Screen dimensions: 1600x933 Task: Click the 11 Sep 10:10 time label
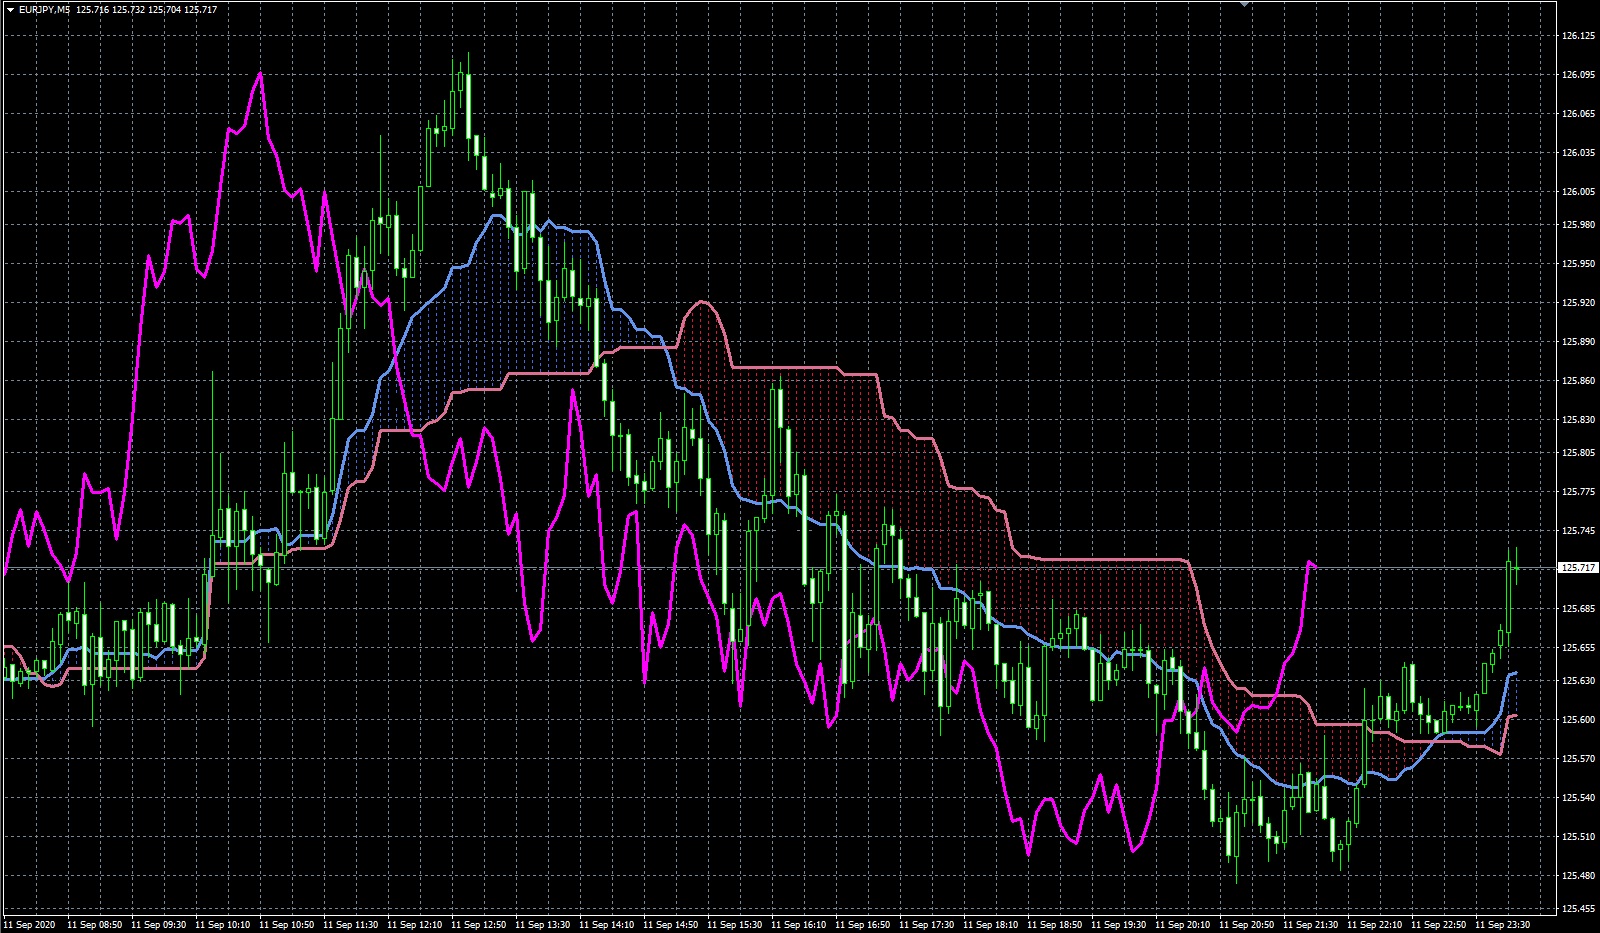222,925
